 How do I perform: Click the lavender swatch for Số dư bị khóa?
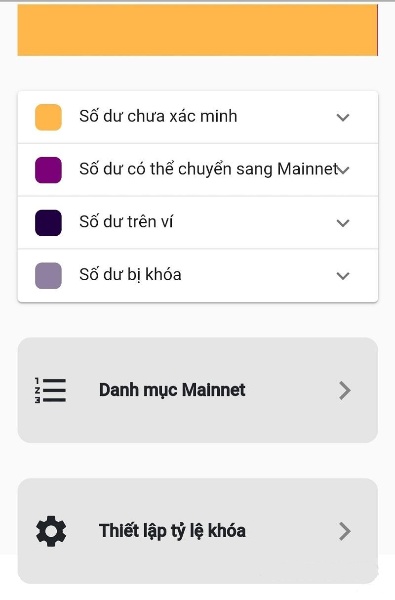(x=48, y=276)
